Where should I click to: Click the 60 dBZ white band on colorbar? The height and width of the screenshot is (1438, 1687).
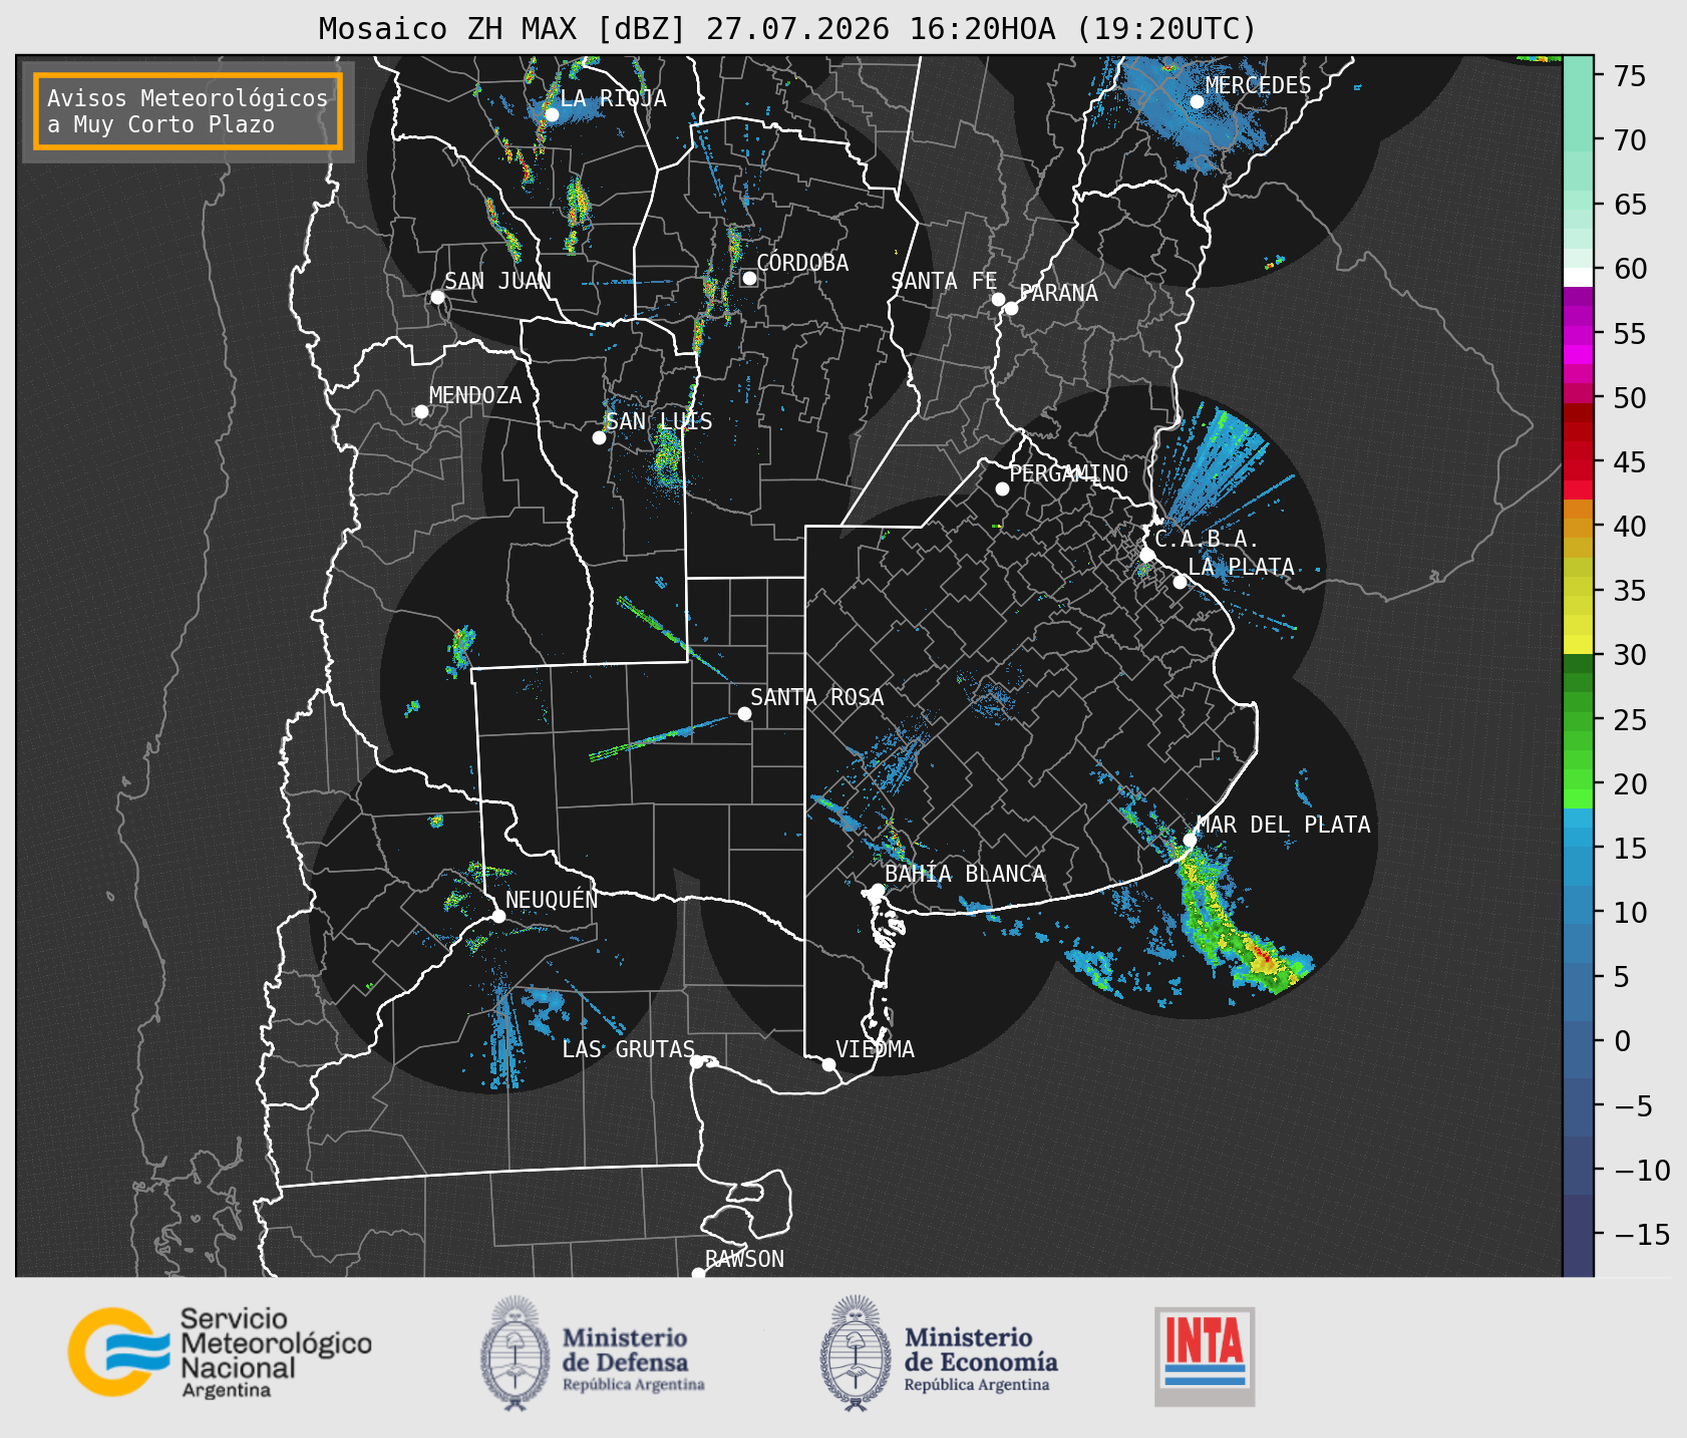(x=1578, y=277)
